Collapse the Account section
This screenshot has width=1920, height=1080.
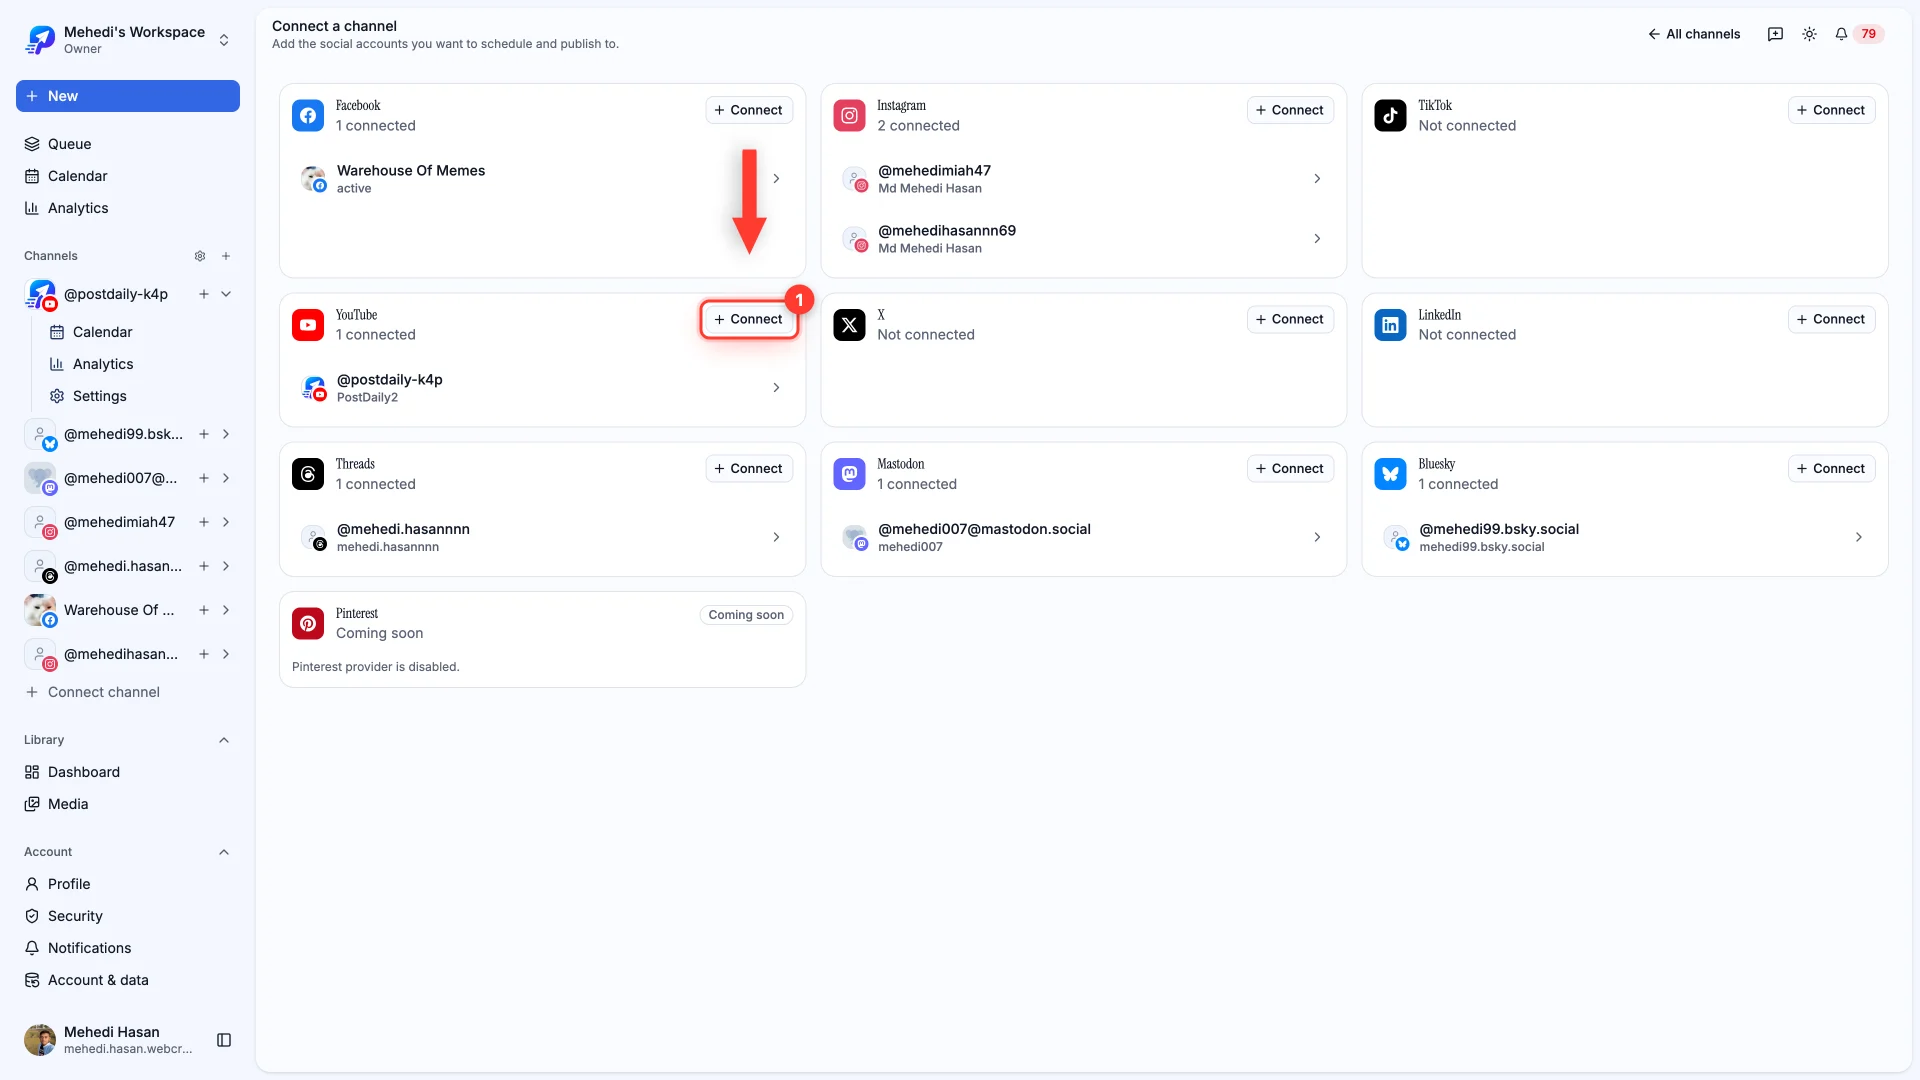click(224, 852)
